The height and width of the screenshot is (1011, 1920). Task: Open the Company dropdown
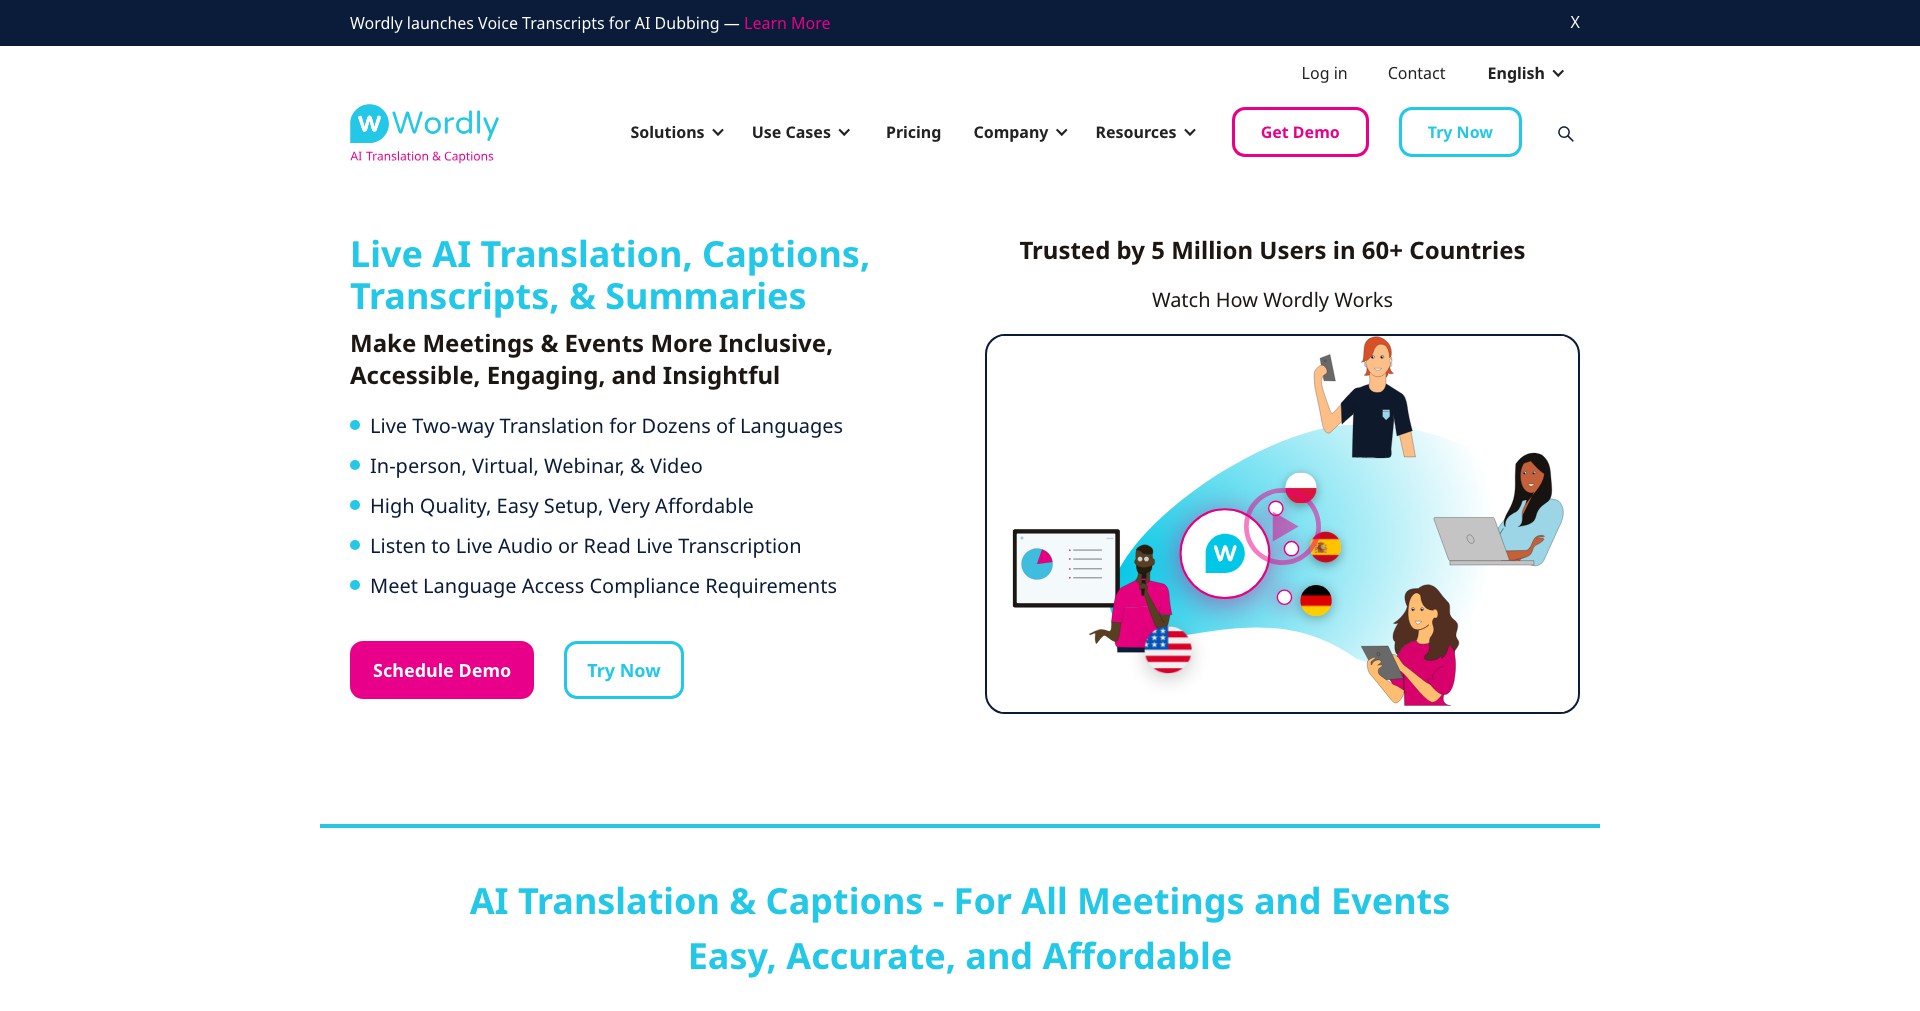1020,132
